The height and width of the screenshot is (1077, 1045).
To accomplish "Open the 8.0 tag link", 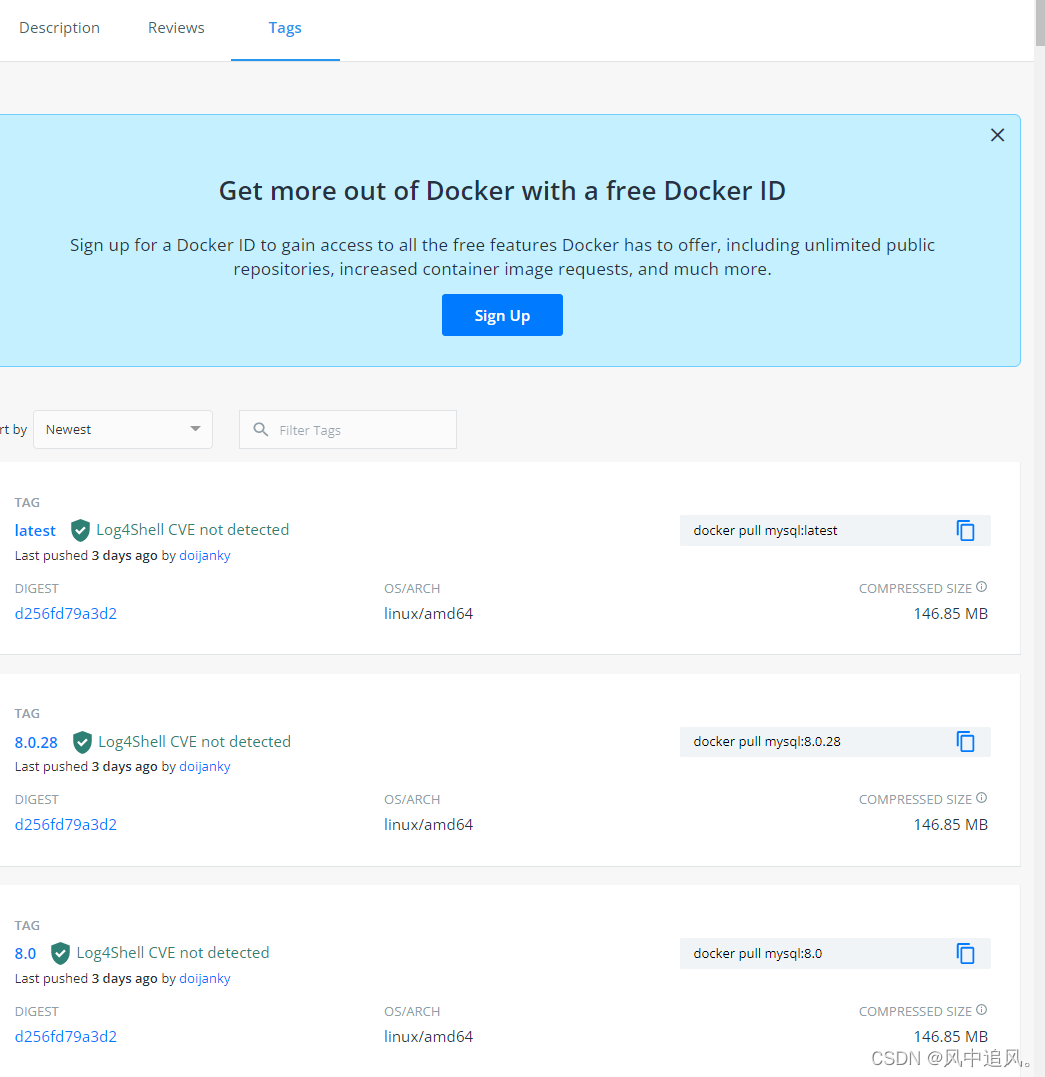I will coord(25,953).
